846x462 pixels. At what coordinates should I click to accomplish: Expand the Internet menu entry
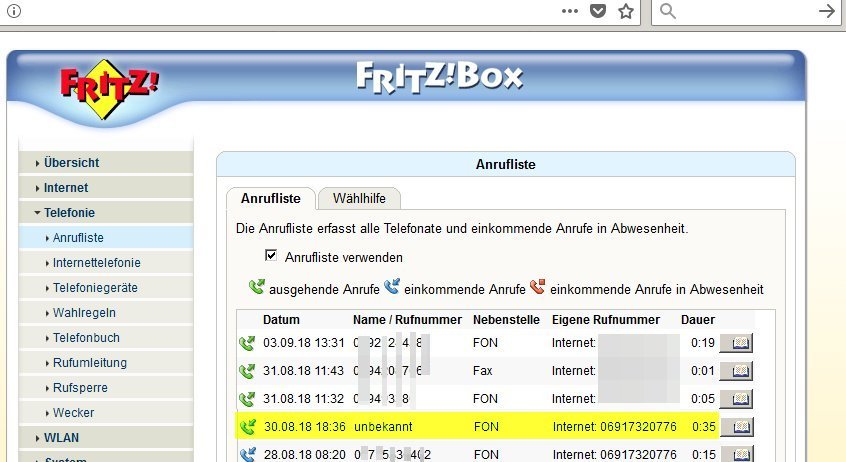(x=106, y=188)
